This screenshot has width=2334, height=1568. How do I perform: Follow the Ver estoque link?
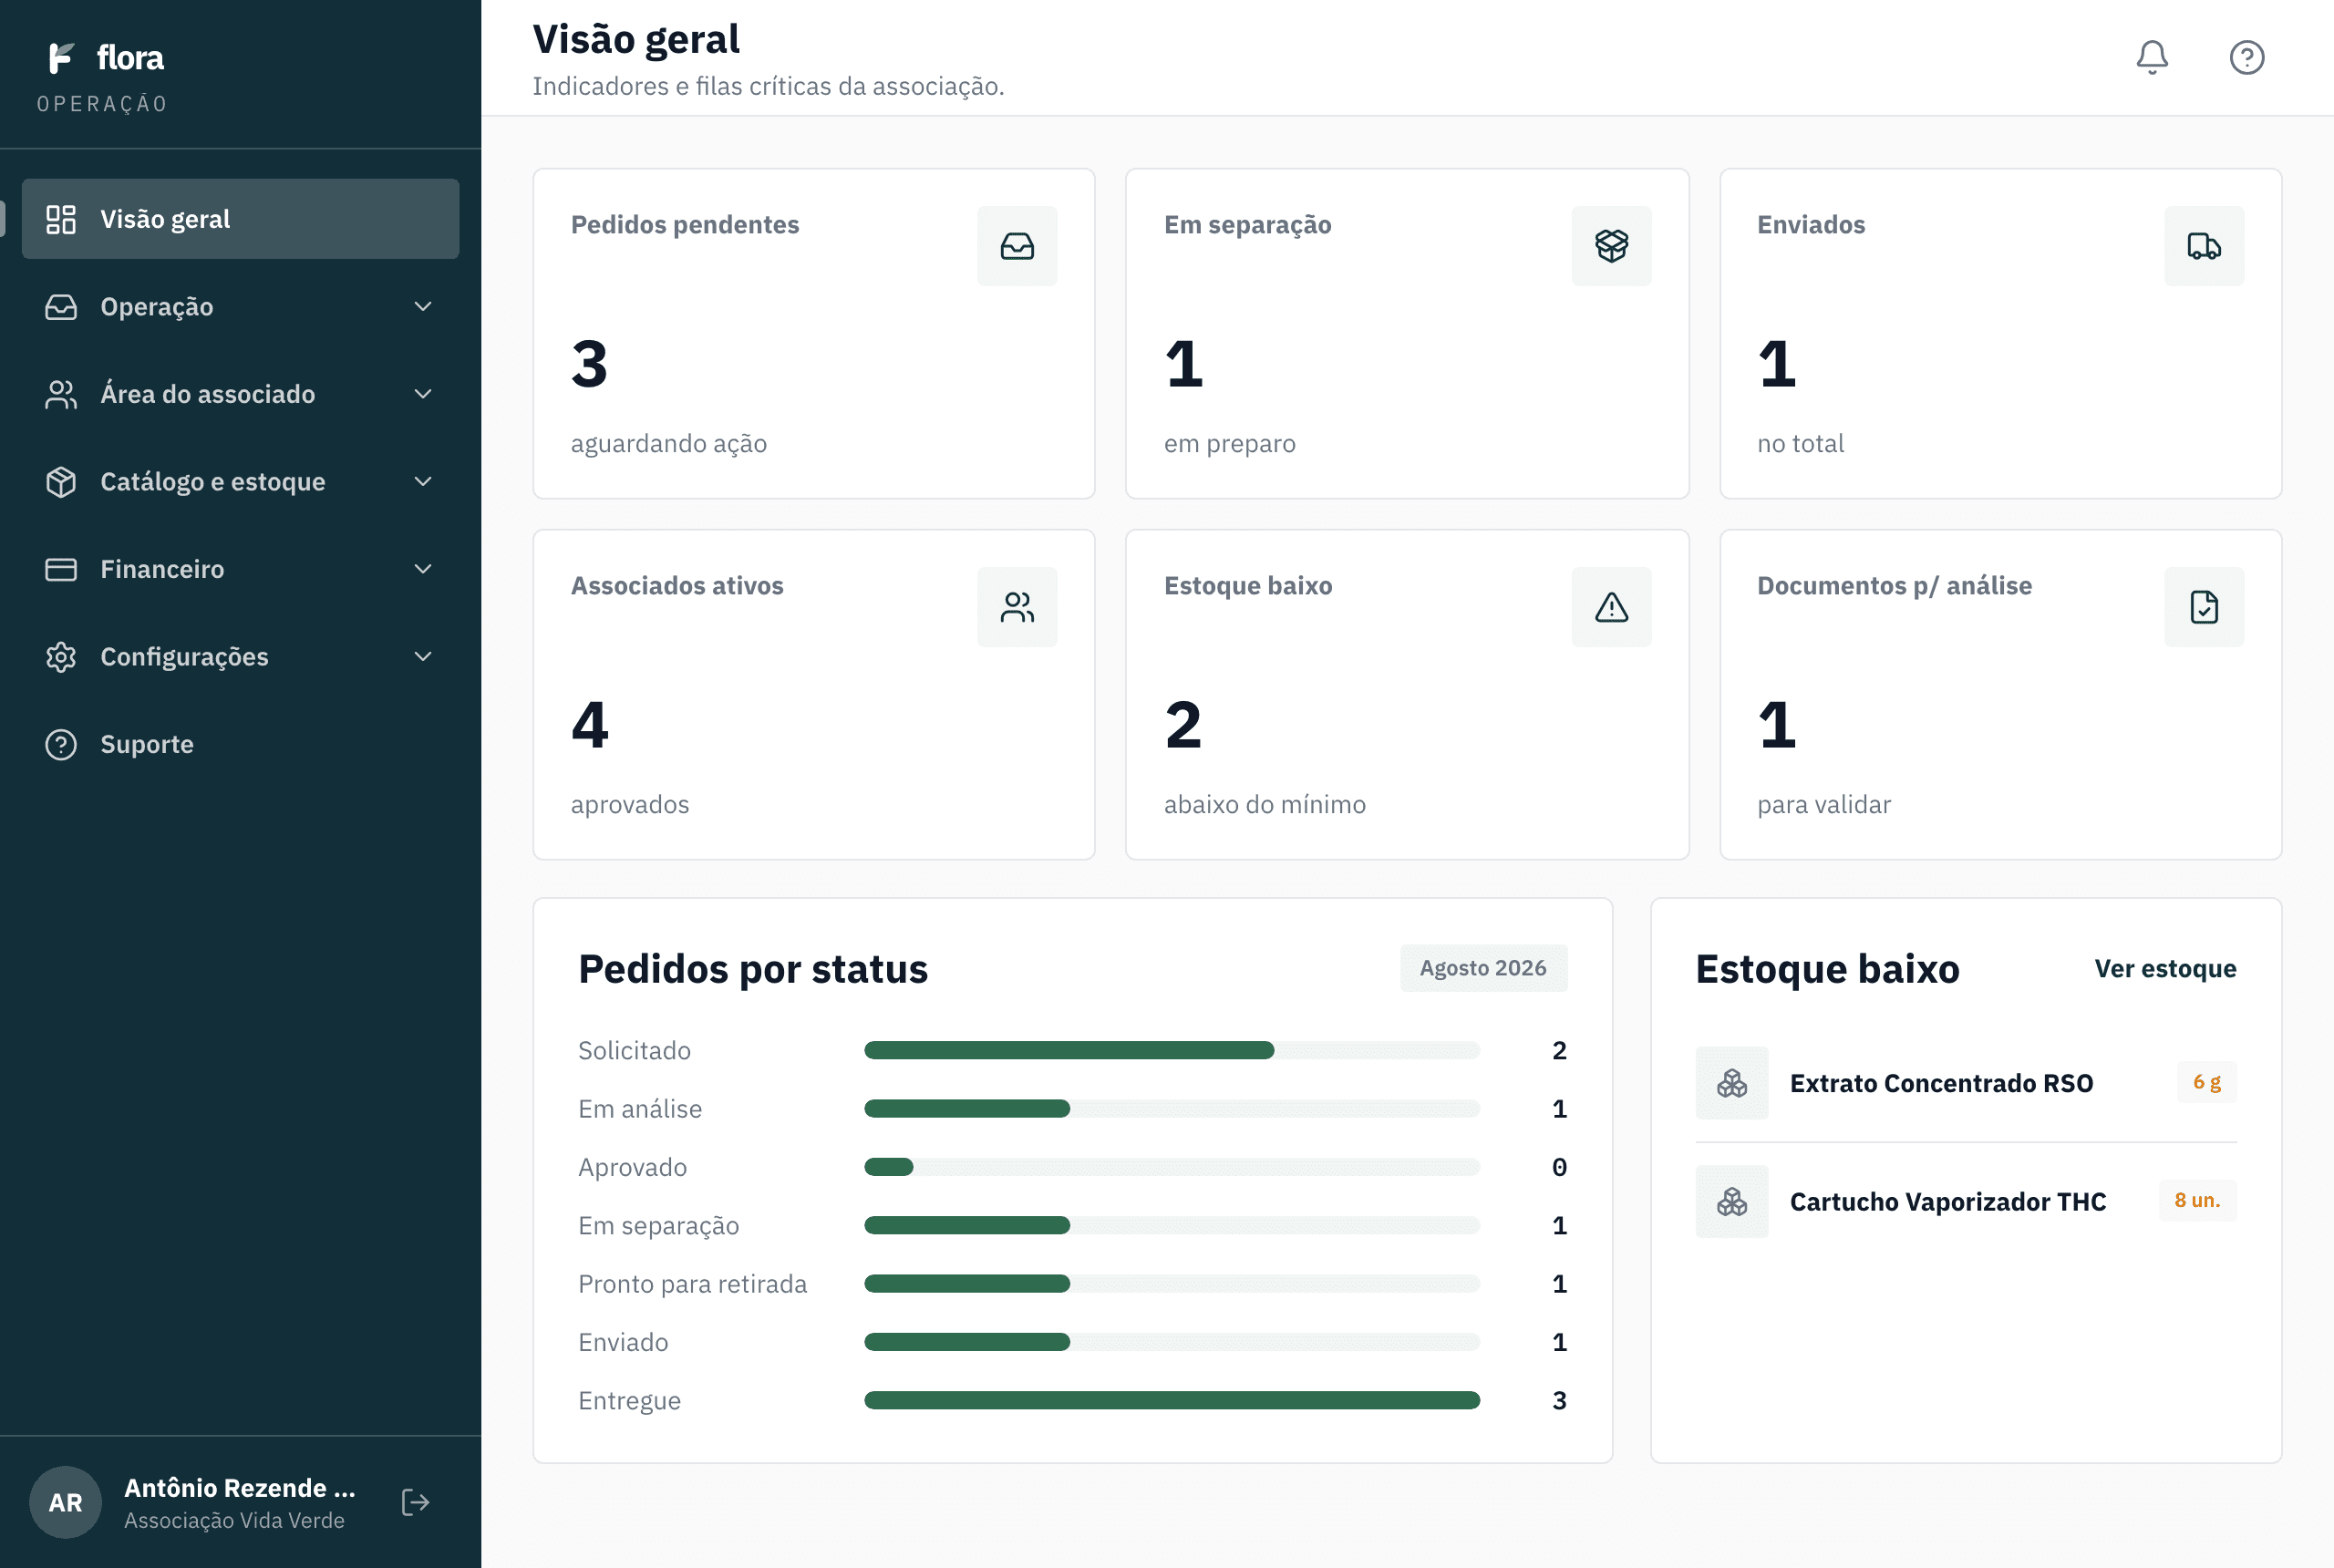click(2165, 968)
